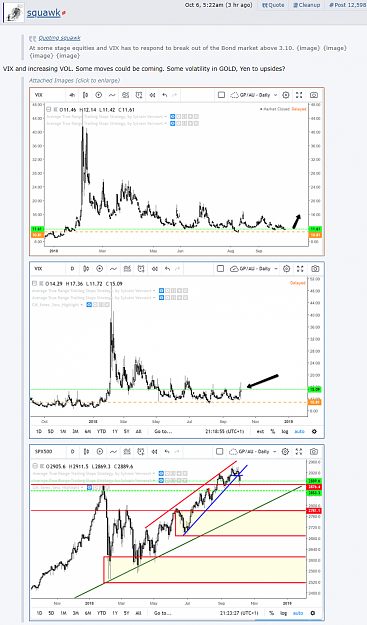
Task: Click squawk's avatar picture
Action: tap(14, 12)
